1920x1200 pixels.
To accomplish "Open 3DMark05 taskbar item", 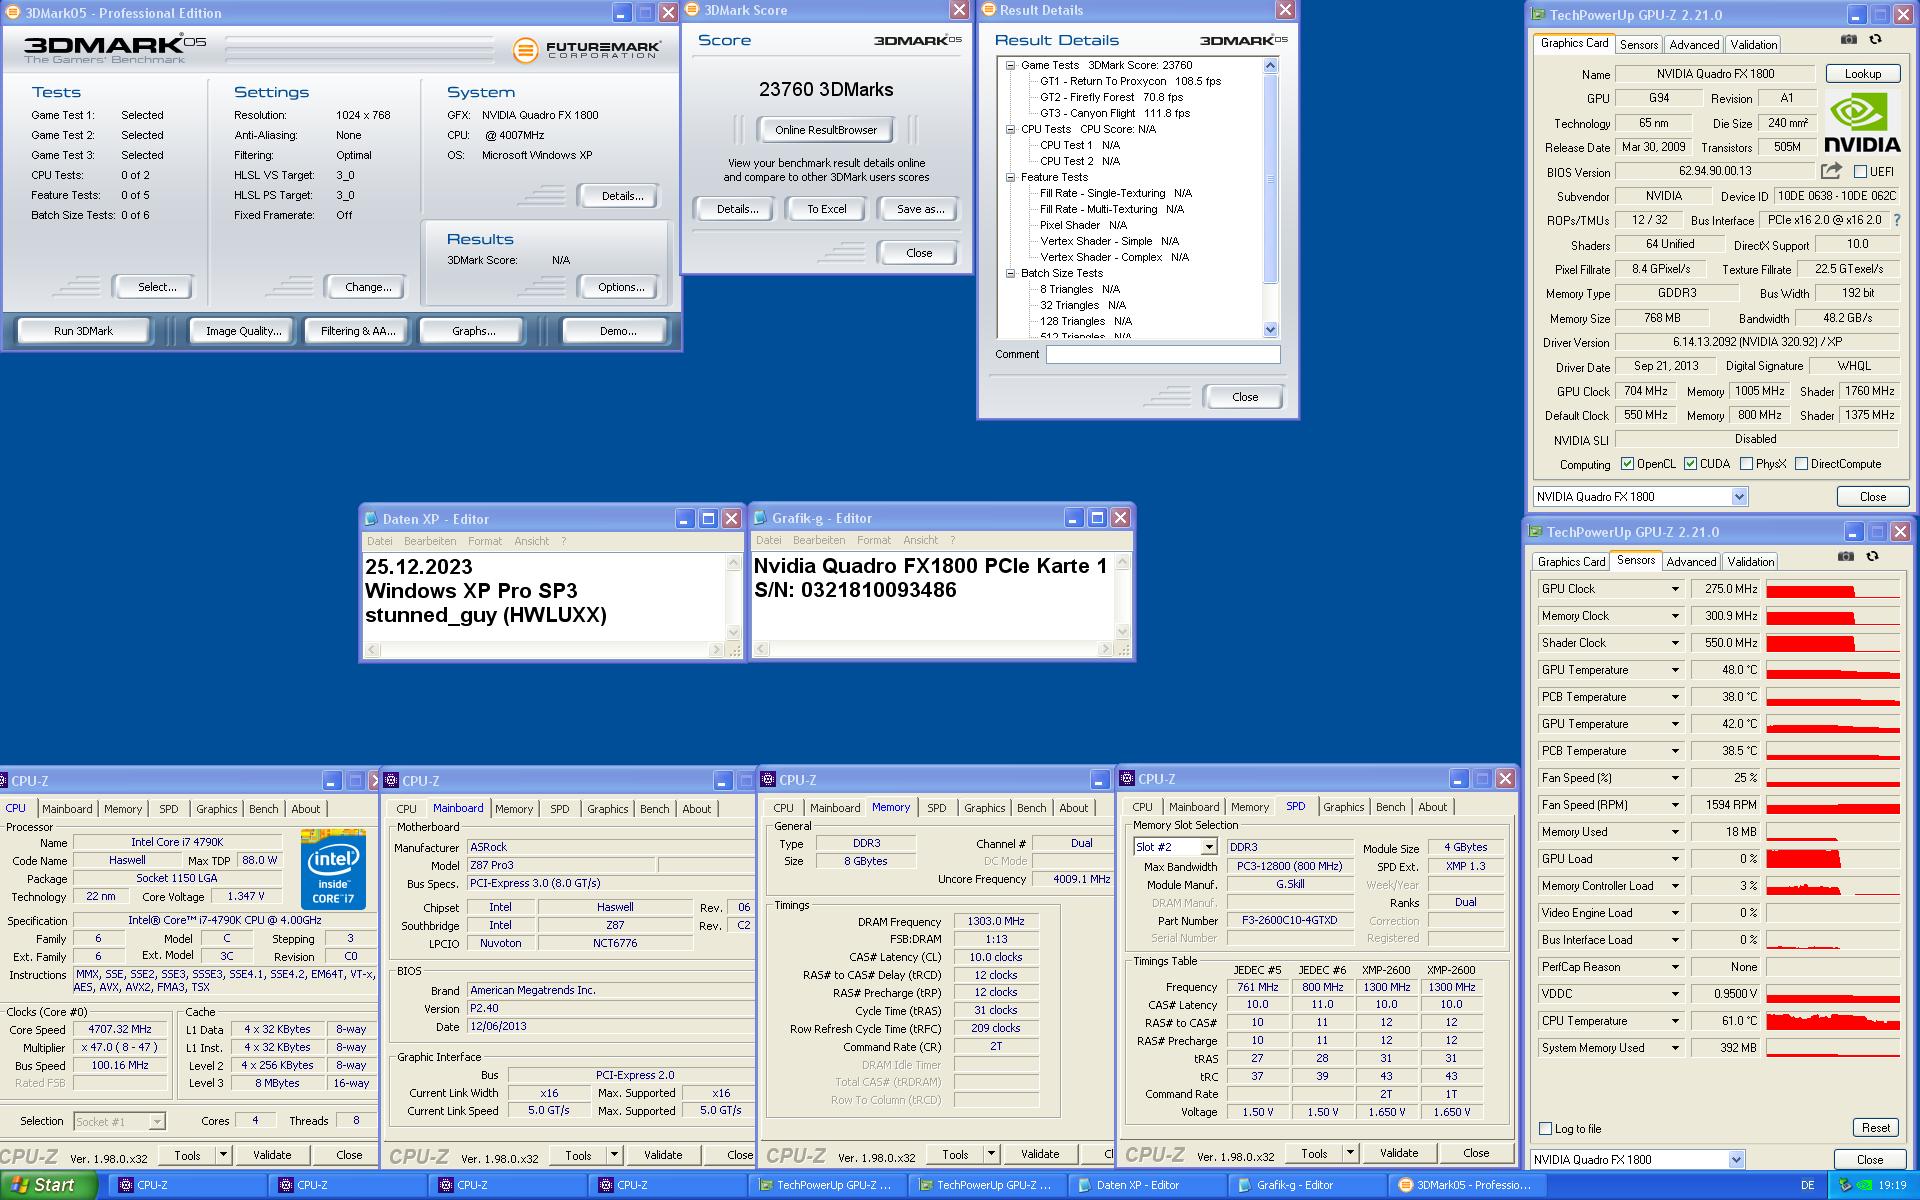I will pos(1467,1185).
